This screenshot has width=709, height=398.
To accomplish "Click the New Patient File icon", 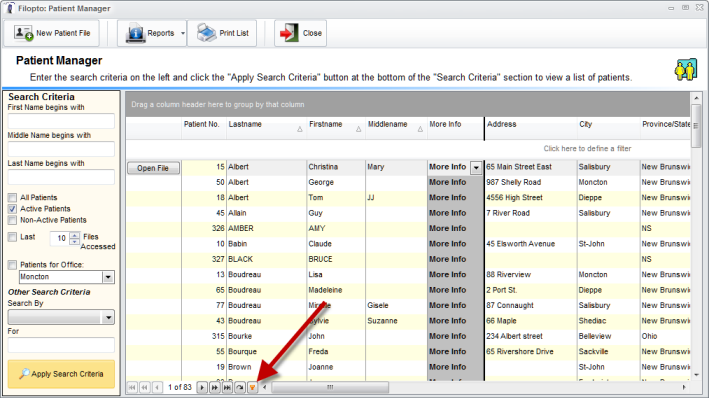I will point(24,33).
